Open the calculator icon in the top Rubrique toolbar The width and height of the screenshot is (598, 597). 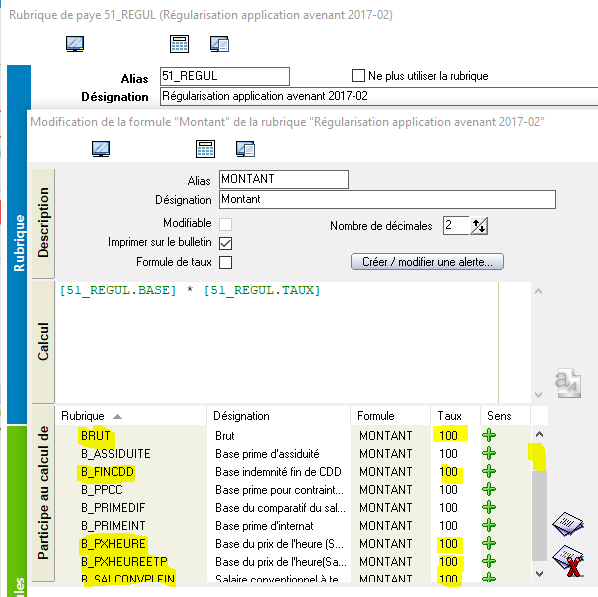click(x=179, y=44)
